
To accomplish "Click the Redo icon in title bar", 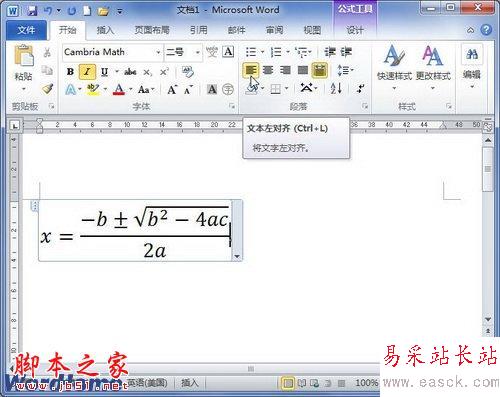I will 72,11.
